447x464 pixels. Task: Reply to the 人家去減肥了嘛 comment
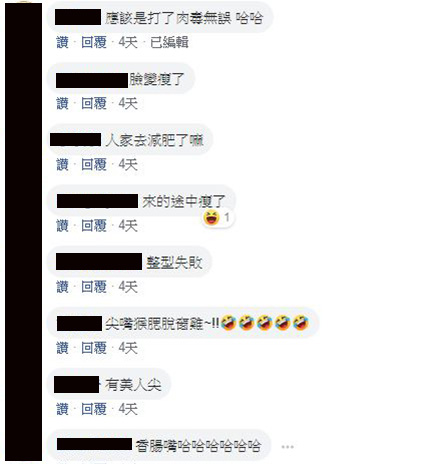coord(94,165)
